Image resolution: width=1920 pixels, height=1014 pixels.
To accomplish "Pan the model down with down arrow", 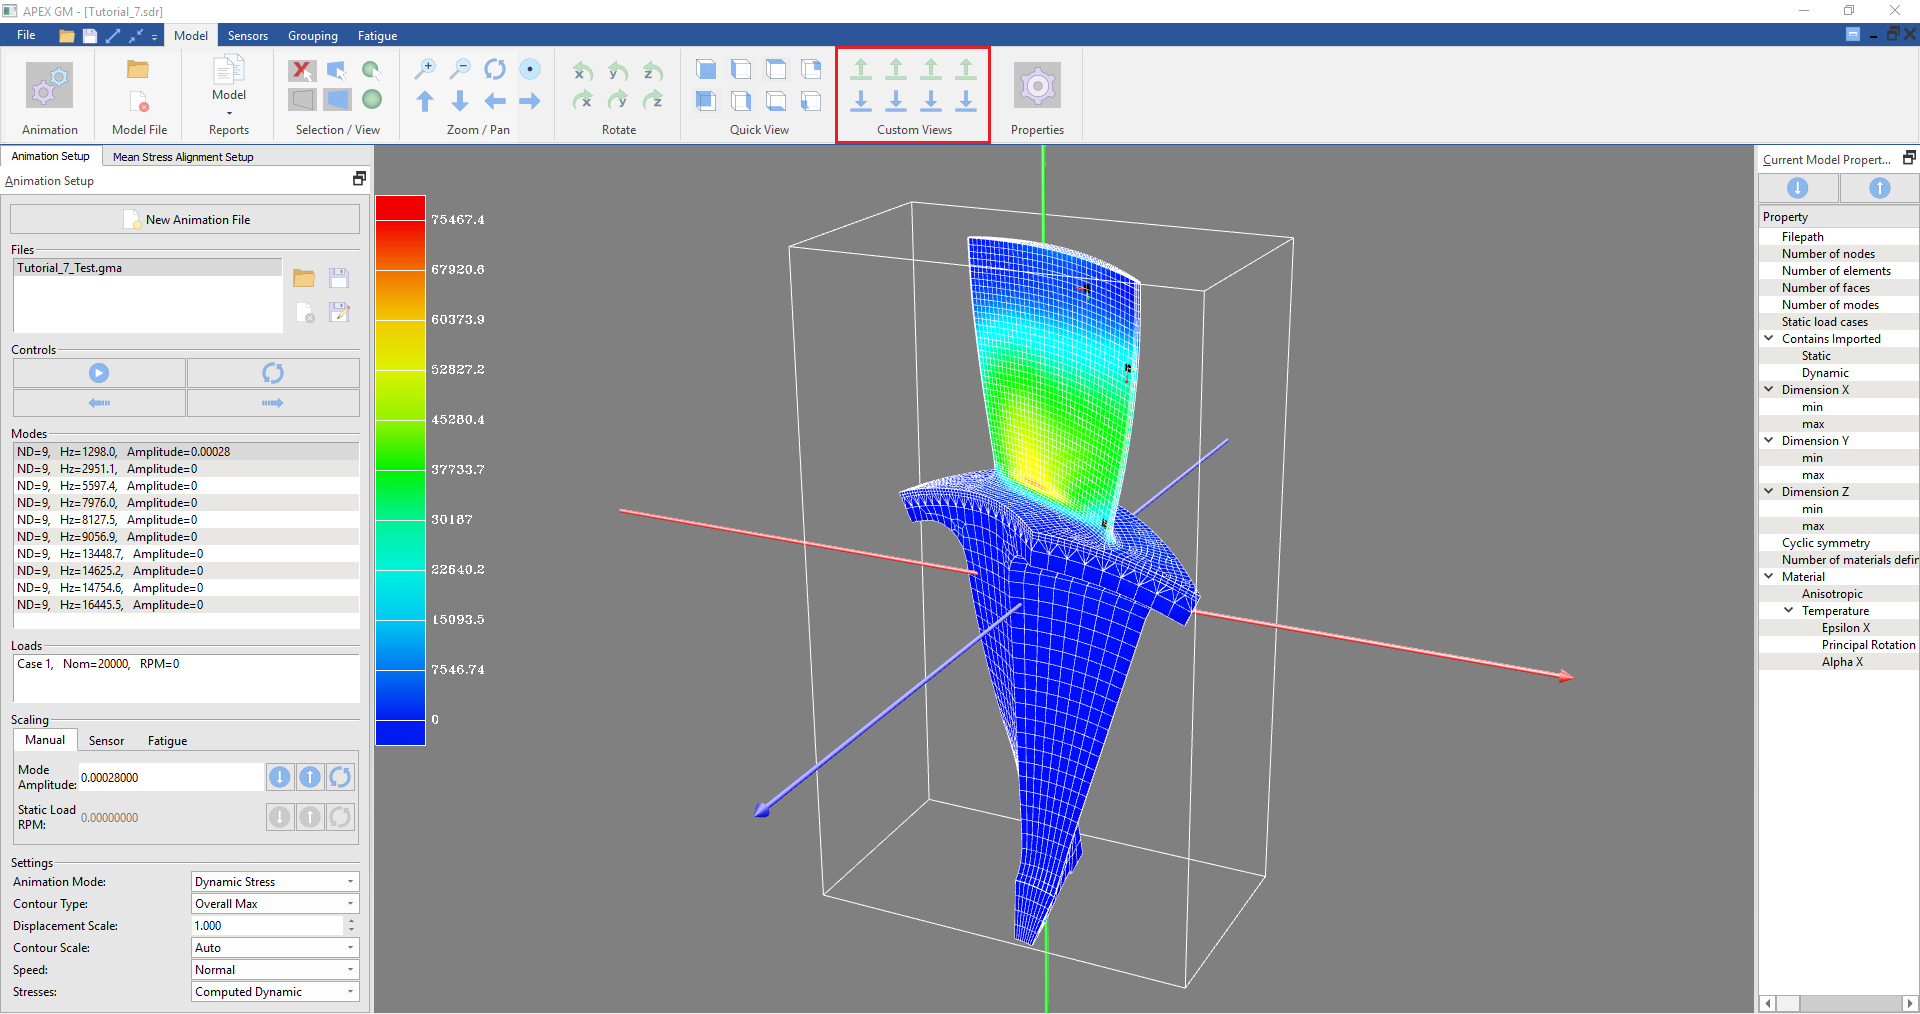I will [x=460, y=101].
